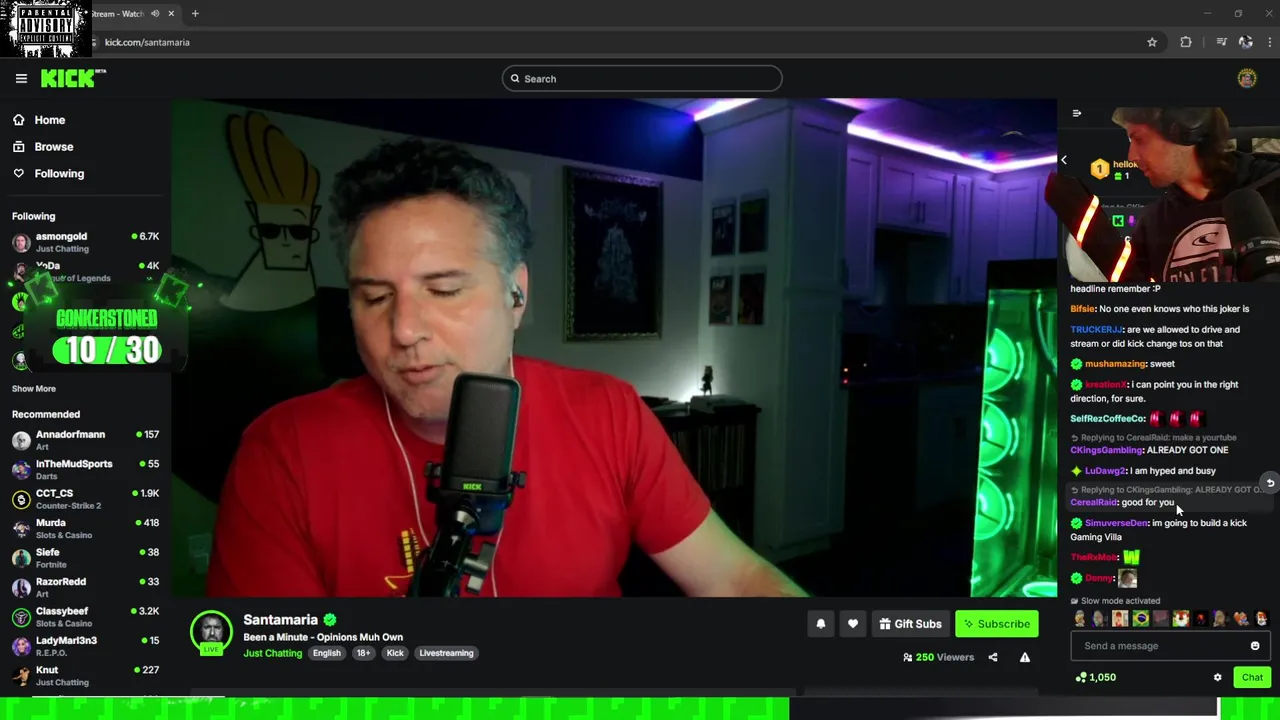1280x720 pixels.
Task: Open the Chrome three-dot menu
Action: [1271, 42]
